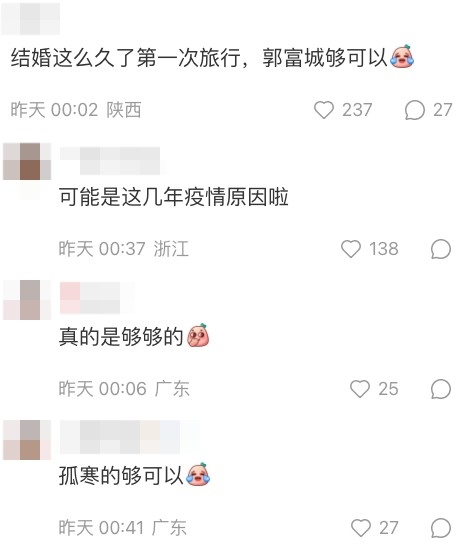This screenshot has width=461, height=549.
Task: Like the comment with 237 likes
Action: point(324,110)
